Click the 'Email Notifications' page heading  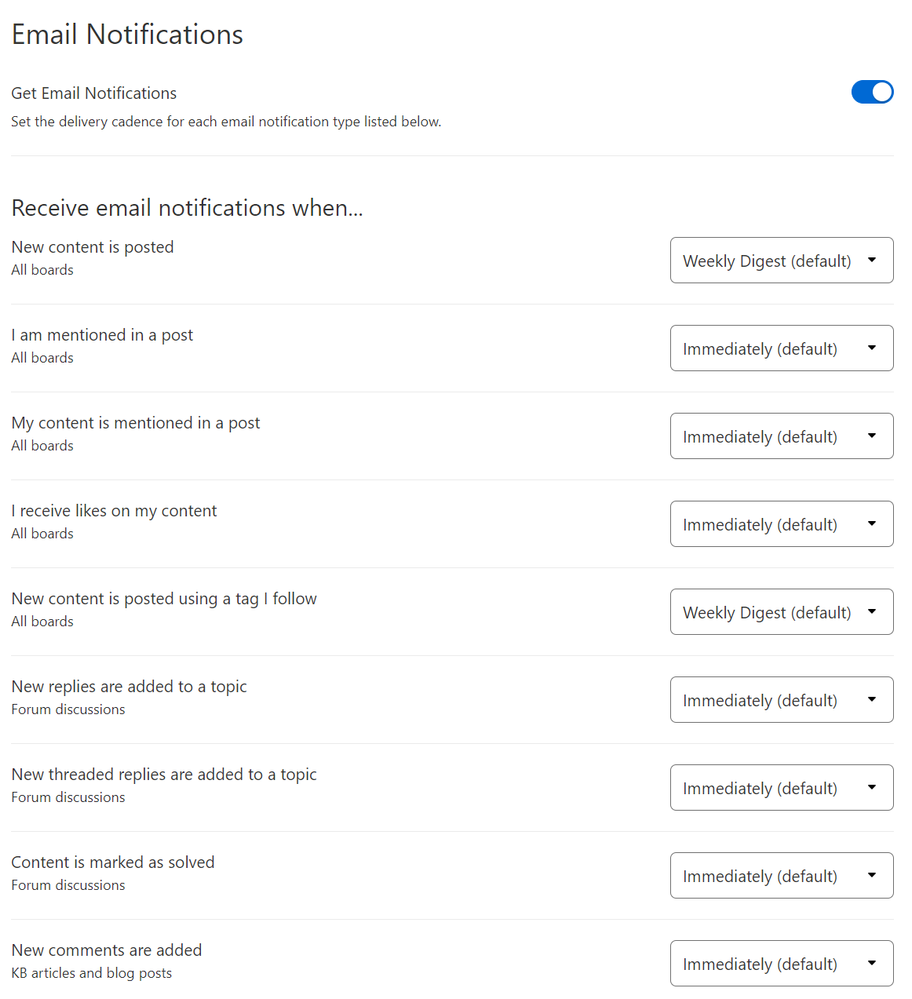127,34
